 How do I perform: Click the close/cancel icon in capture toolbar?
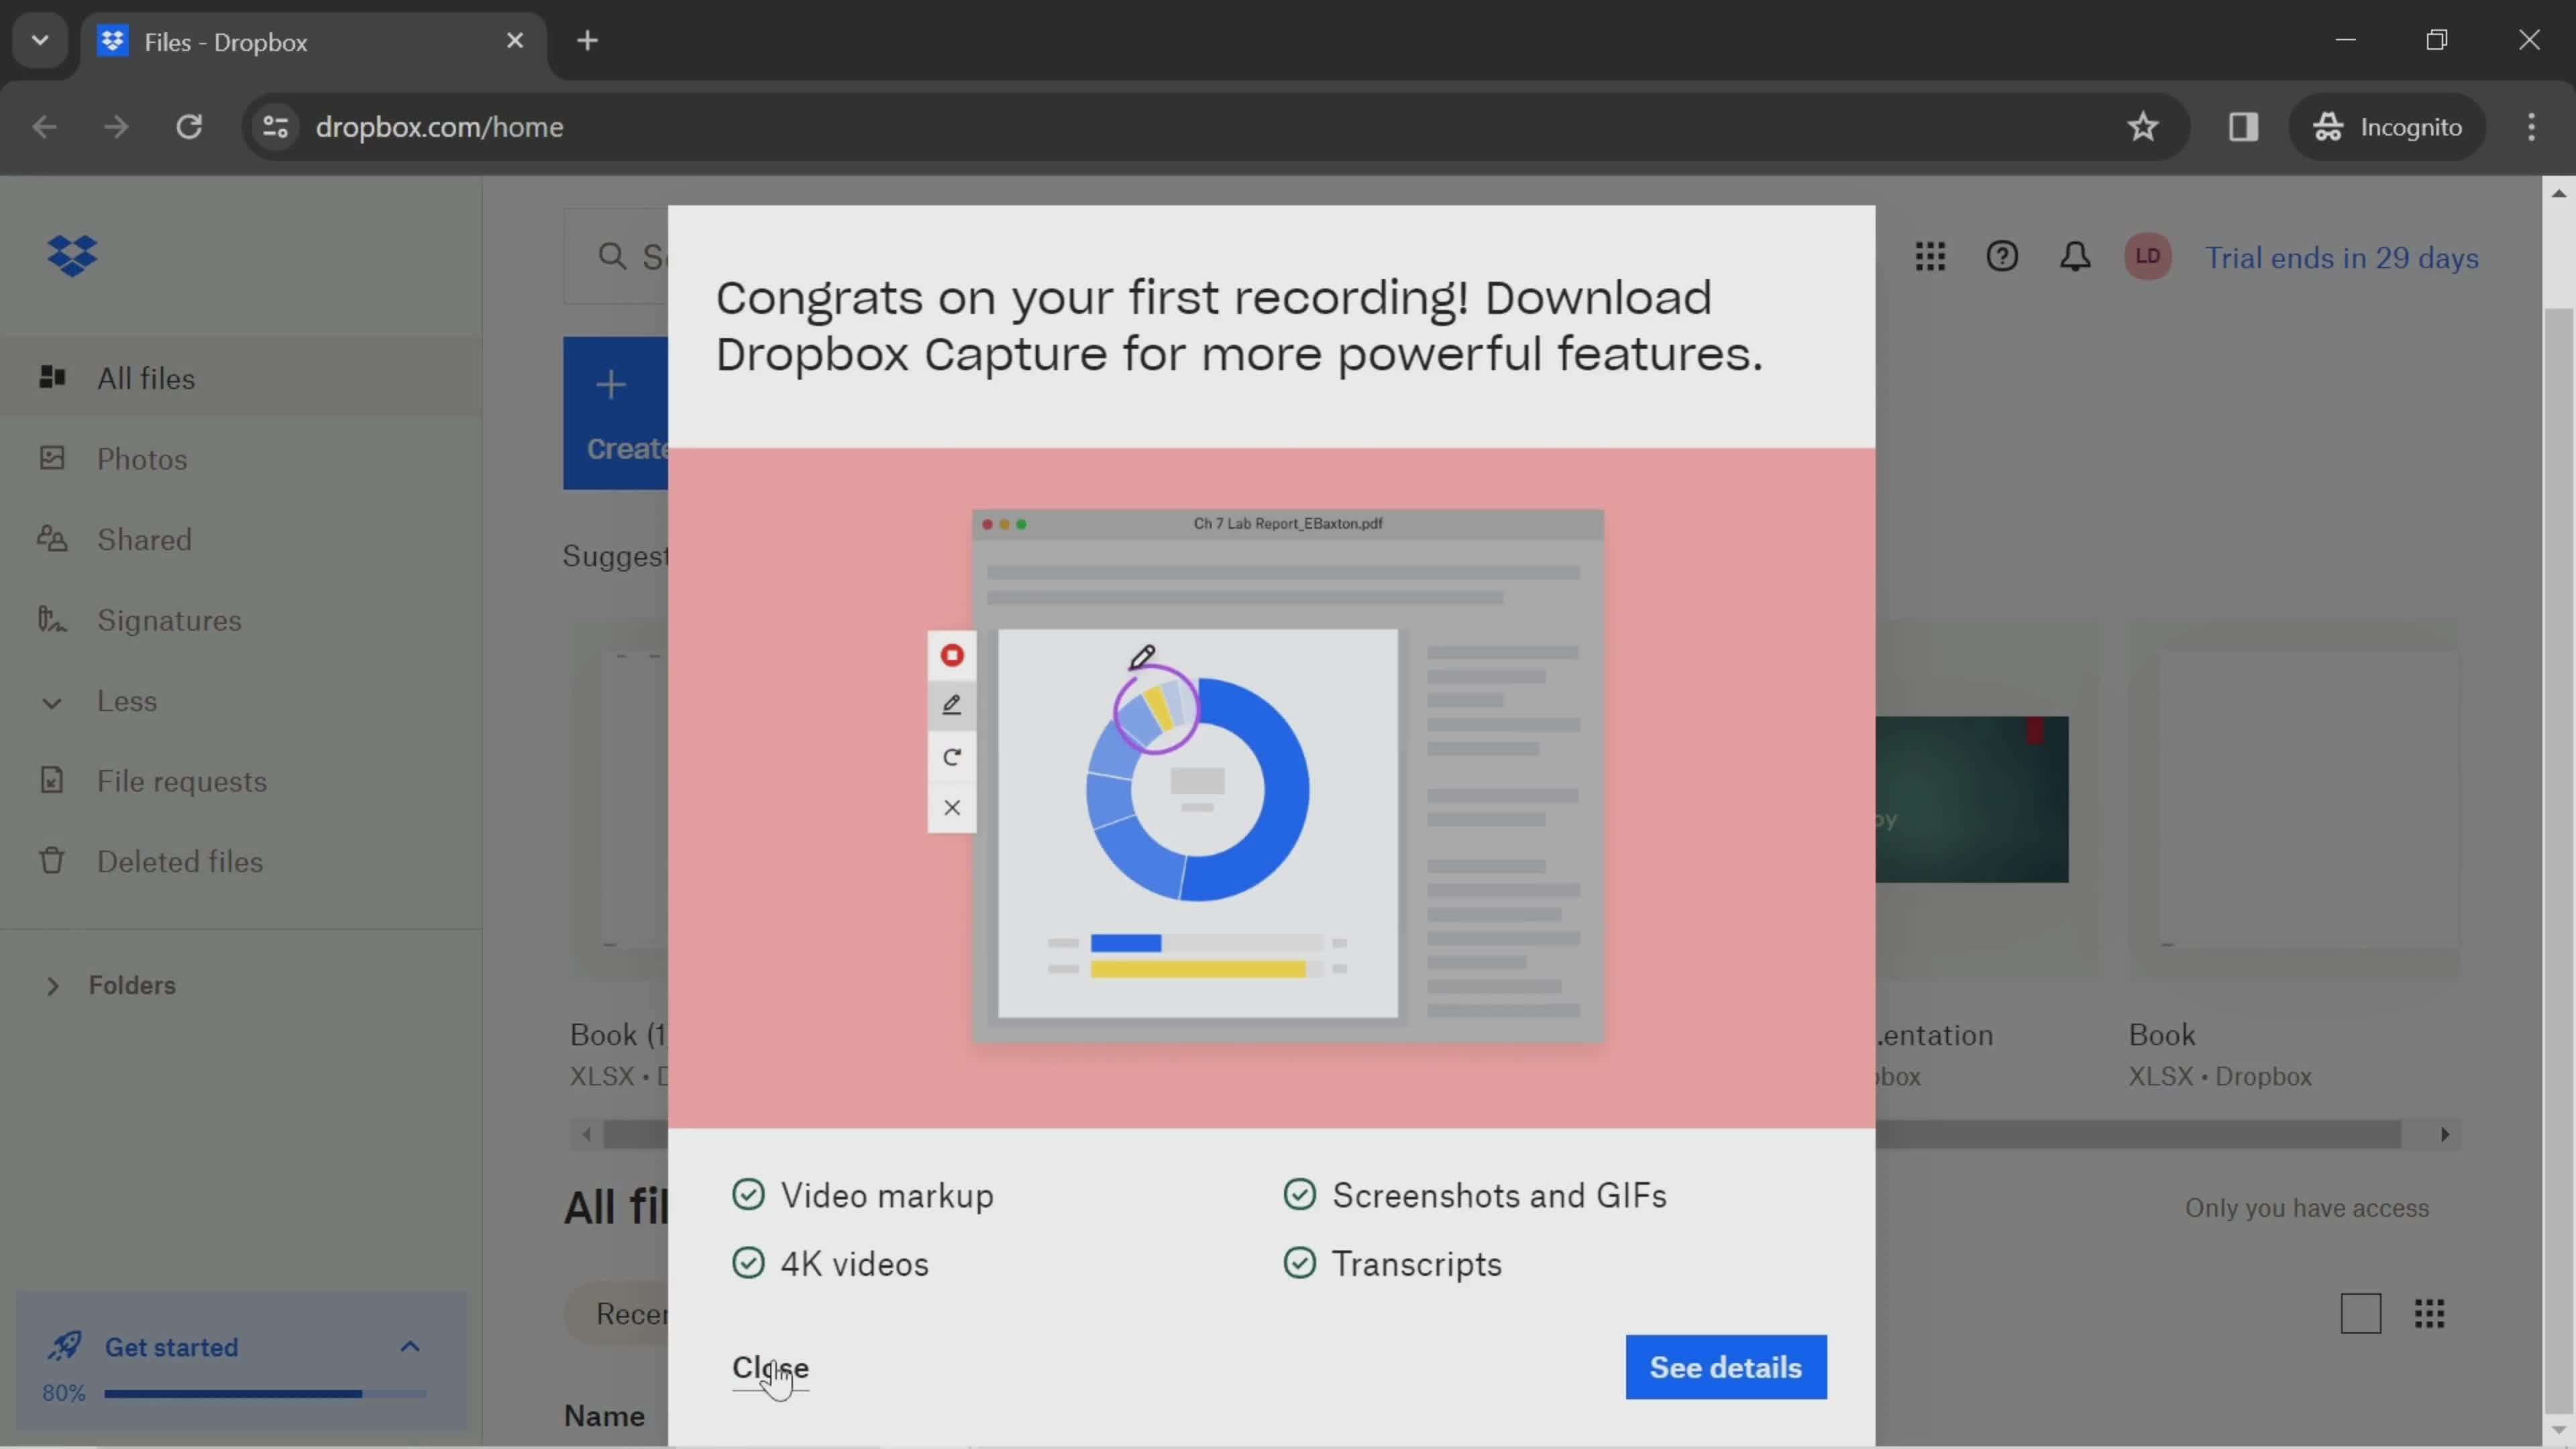[x=952, y=808]
